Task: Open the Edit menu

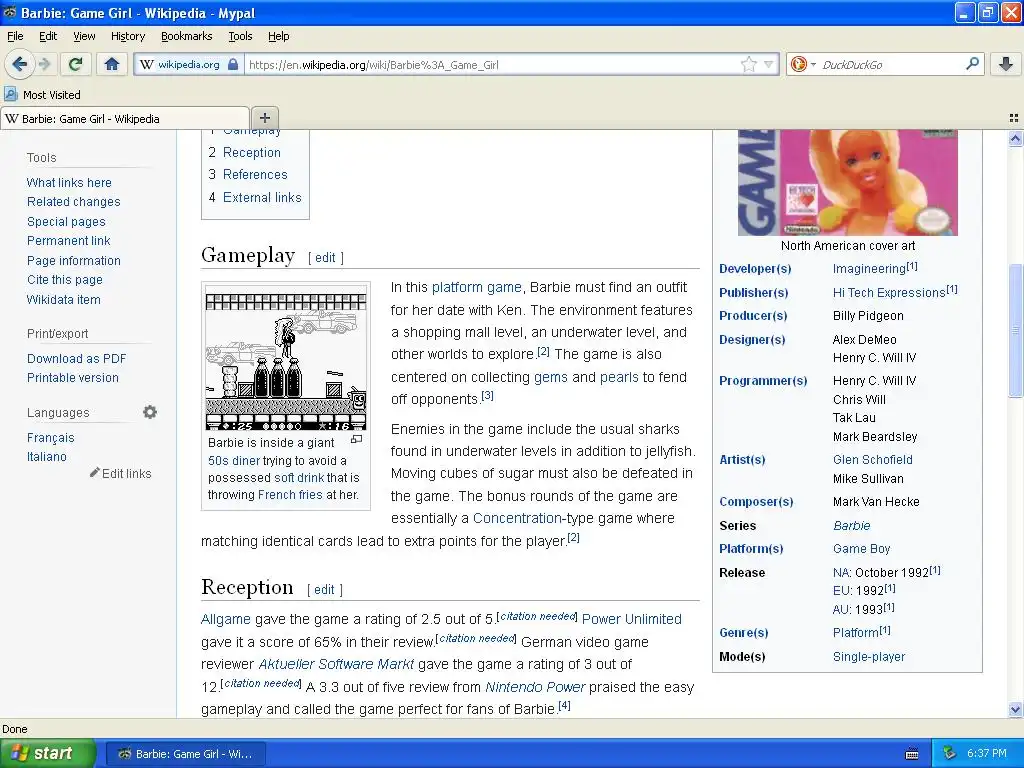Action: coord(48,36)
